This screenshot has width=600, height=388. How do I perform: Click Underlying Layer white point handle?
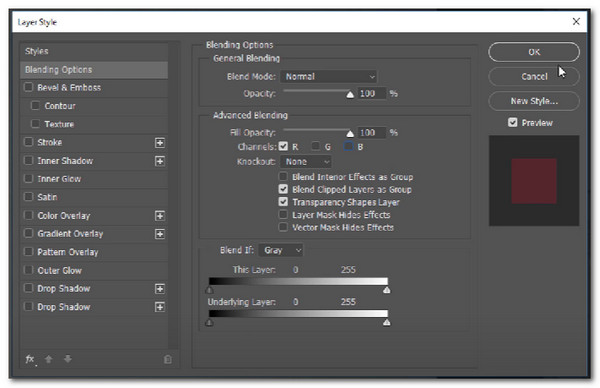(x=387, y=322)
